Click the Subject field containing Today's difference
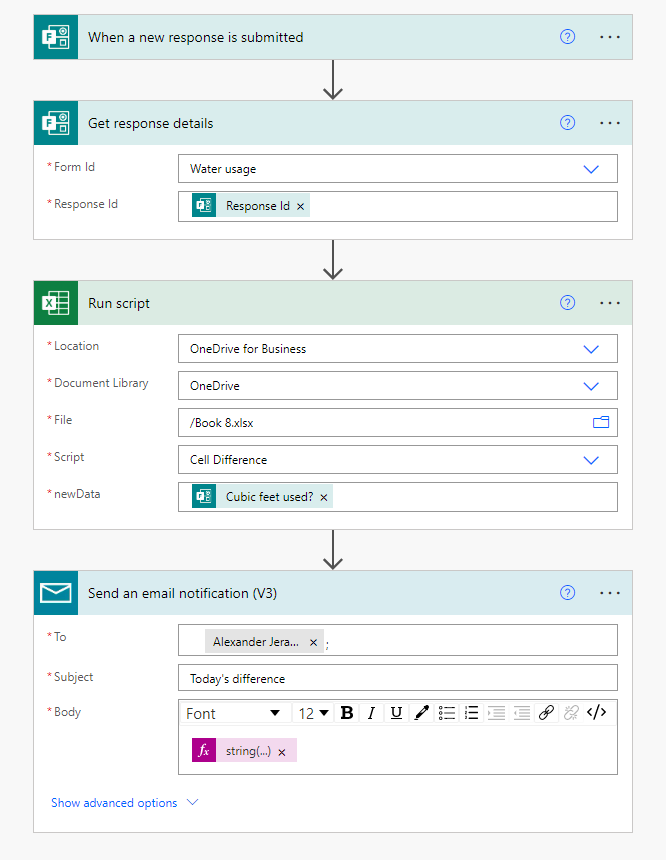Screen dimensions: 666x860 pyautogui.click(x=398, y=676)
